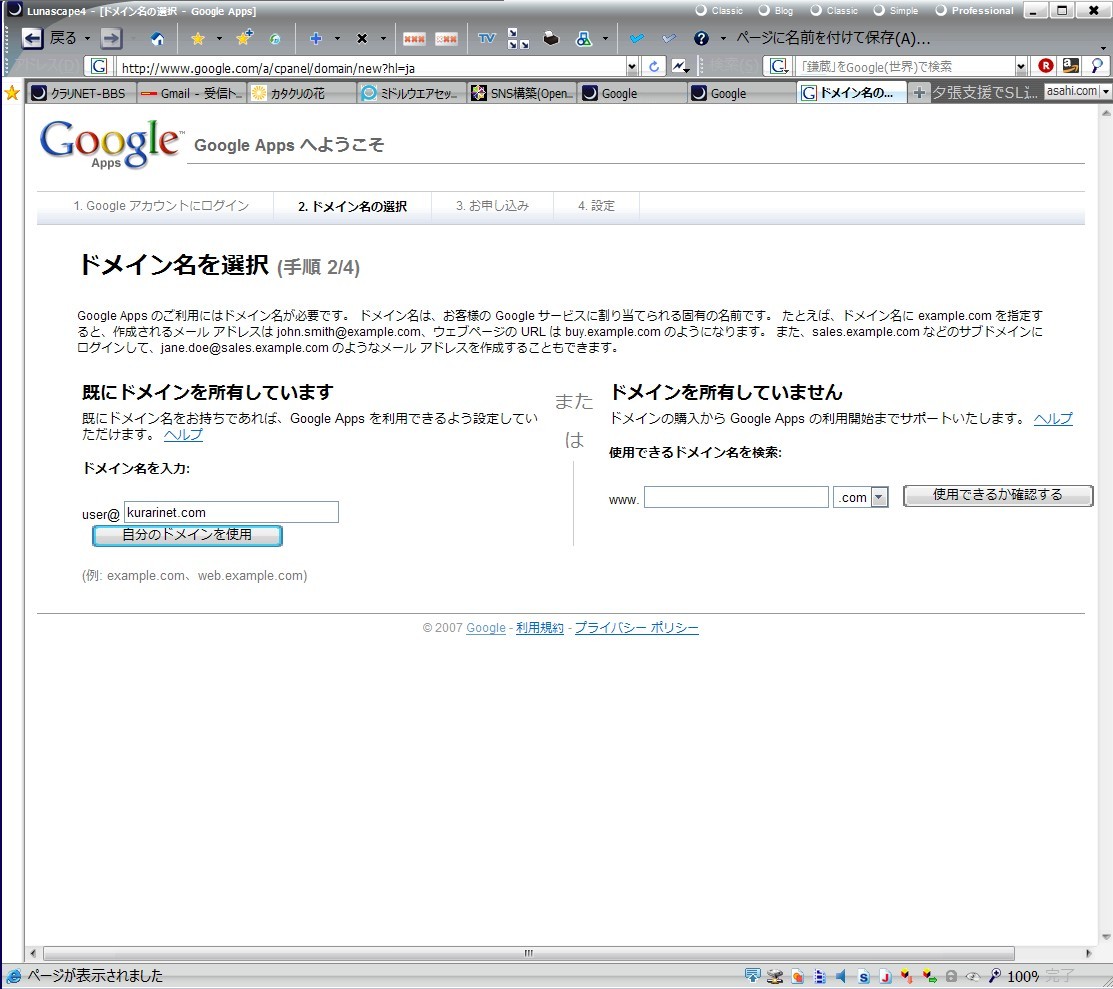This screenshot has width=1113, height=989.
Task: Open the プライバシー ポリシー footer link
Action: pos(636,628)
